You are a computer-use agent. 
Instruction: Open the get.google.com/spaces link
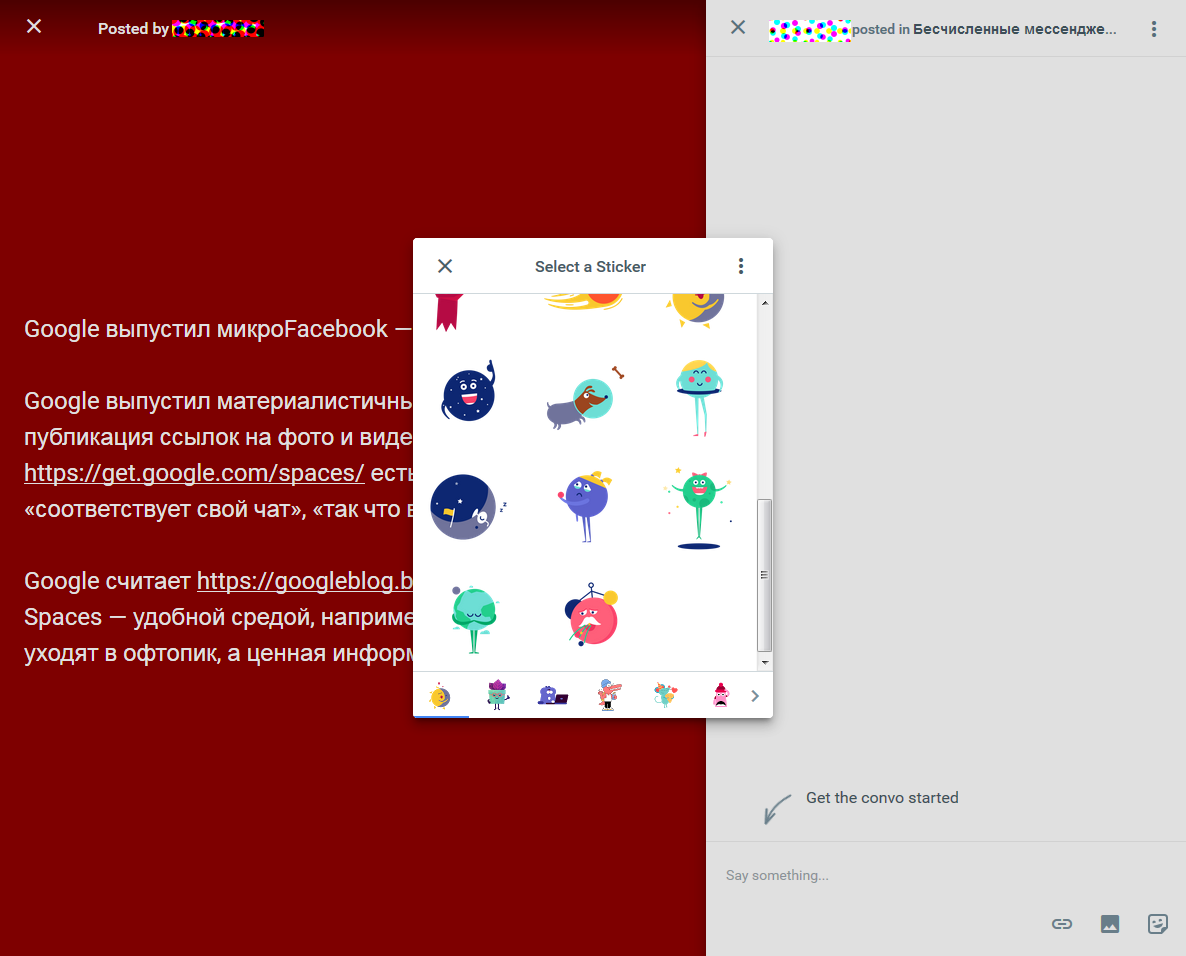coord(193,472)
